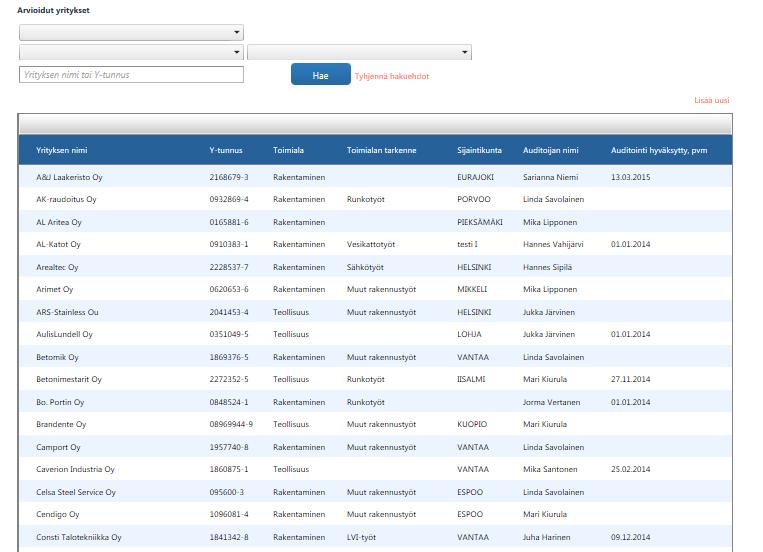This screenshot has width=763, height=552.
Task: Select the 'Bo. Portin Oy' company name
Action: (60, 402)
